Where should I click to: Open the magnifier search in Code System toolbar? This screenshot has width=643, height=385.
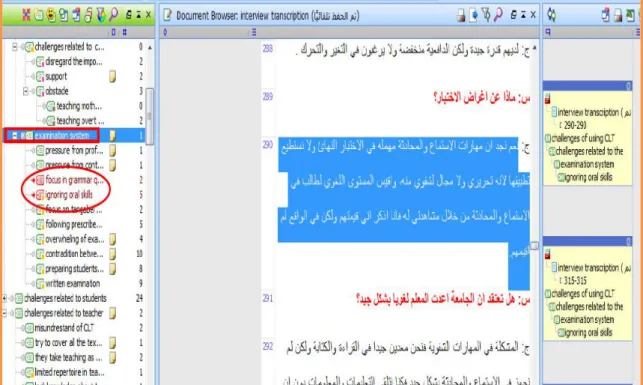114,15
